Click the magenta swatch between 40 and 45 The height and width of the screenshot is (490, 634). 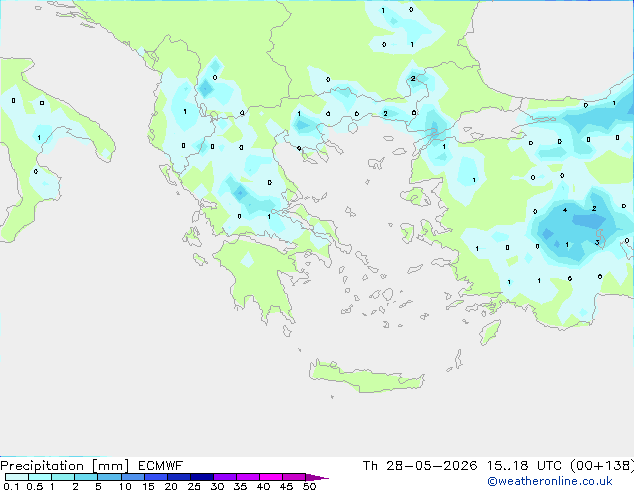[271, 477]
